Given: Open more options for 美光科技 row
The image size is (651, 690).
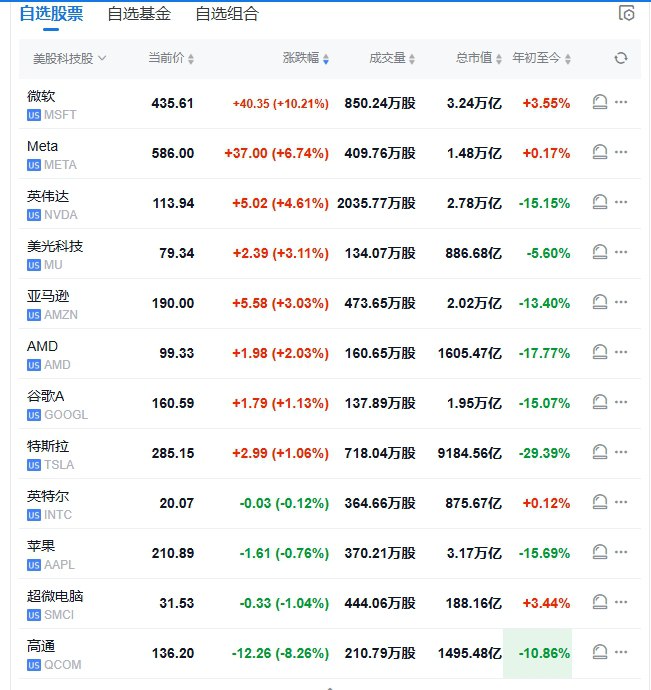Looking at the screenshot, I should (621, 252).
